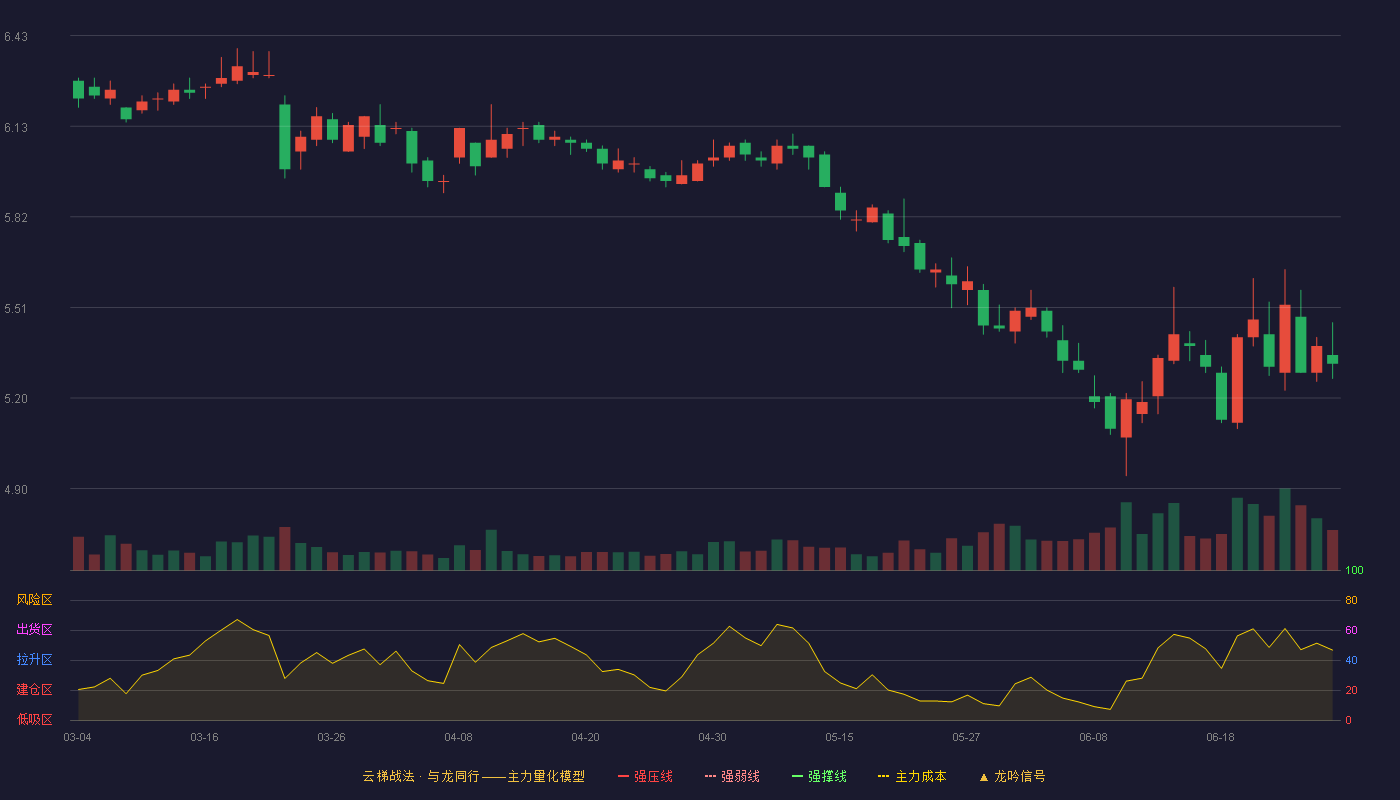1400x800 pixels.
Task: Click the 03-16 date axis label
Action: tap(204, 737)
